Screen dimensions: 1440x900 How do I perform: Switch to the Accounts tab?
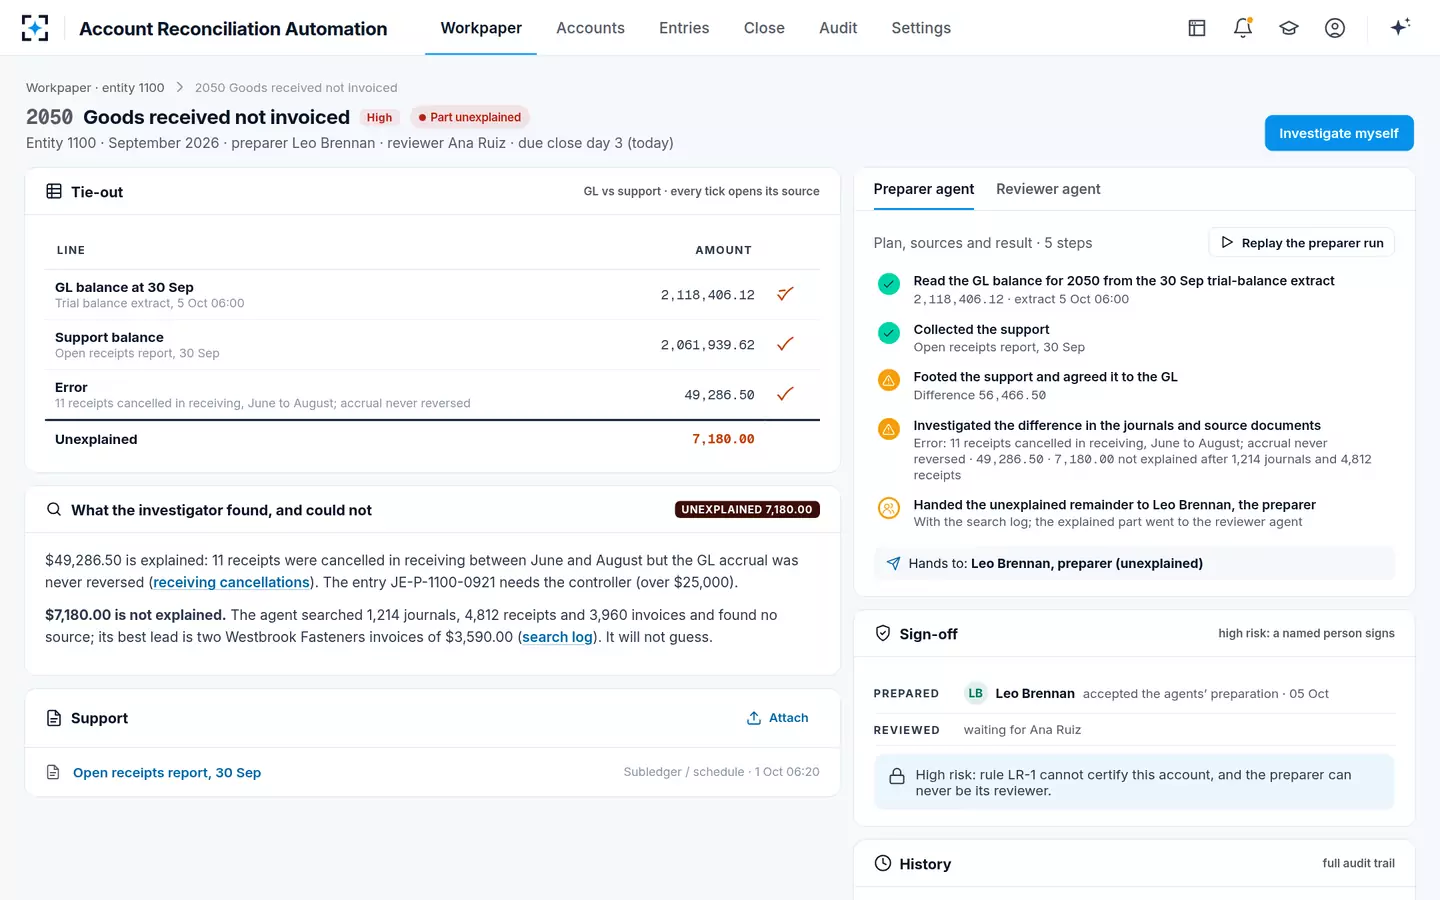pos(590,28)
